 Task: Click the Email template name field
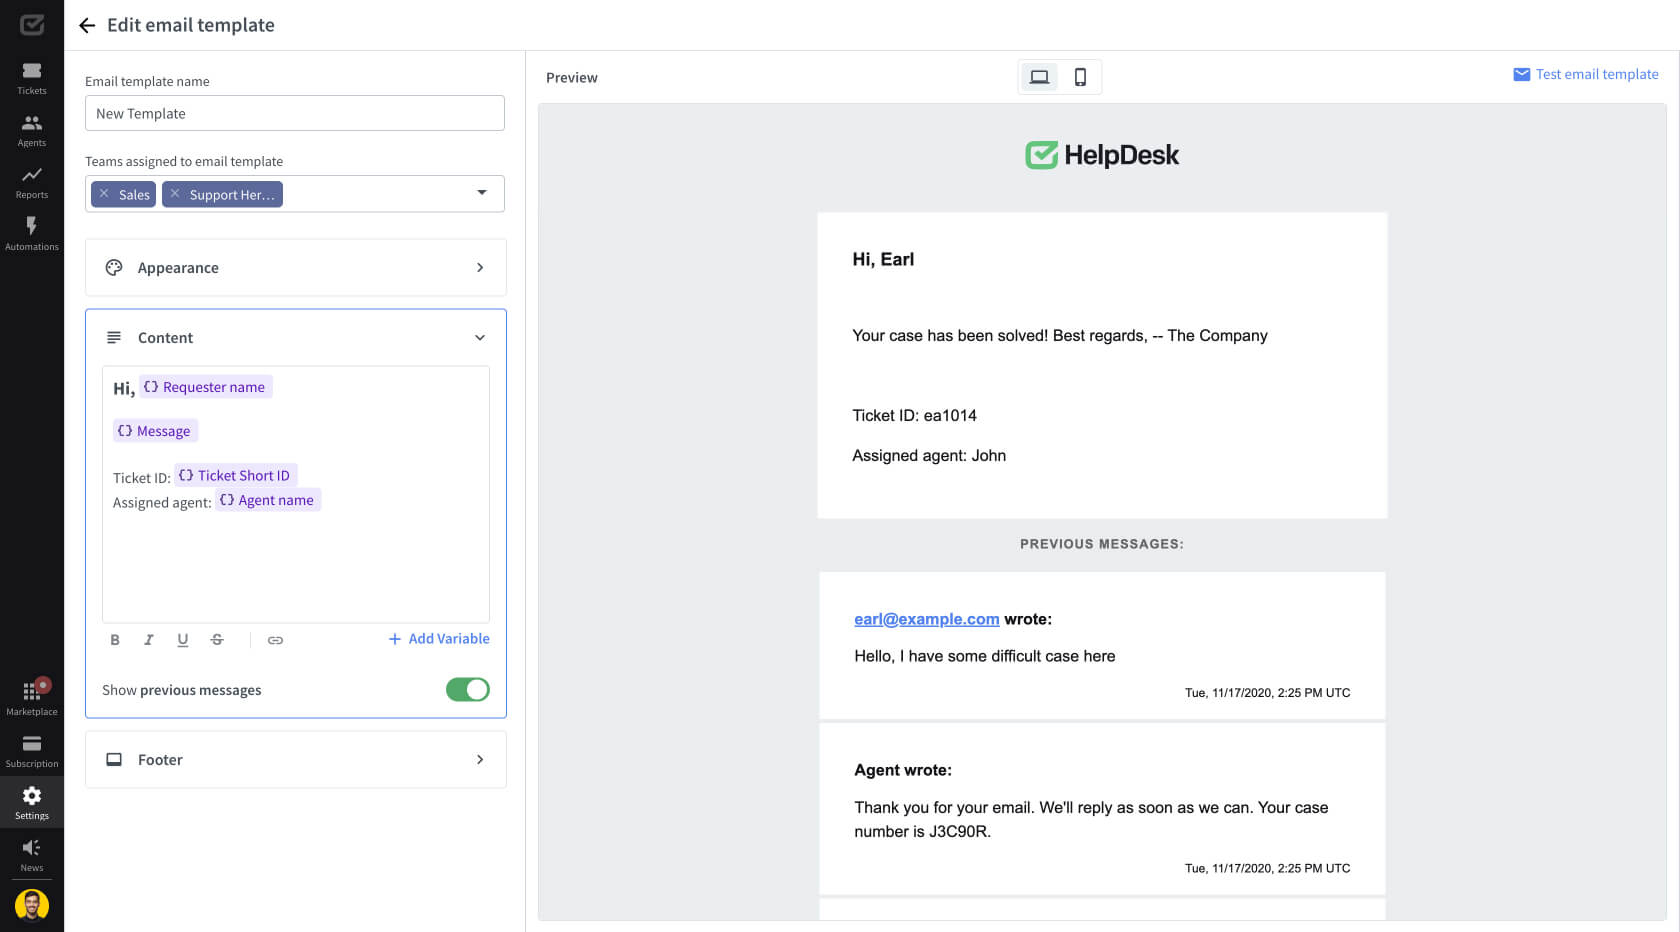click(x=295, y=114)
